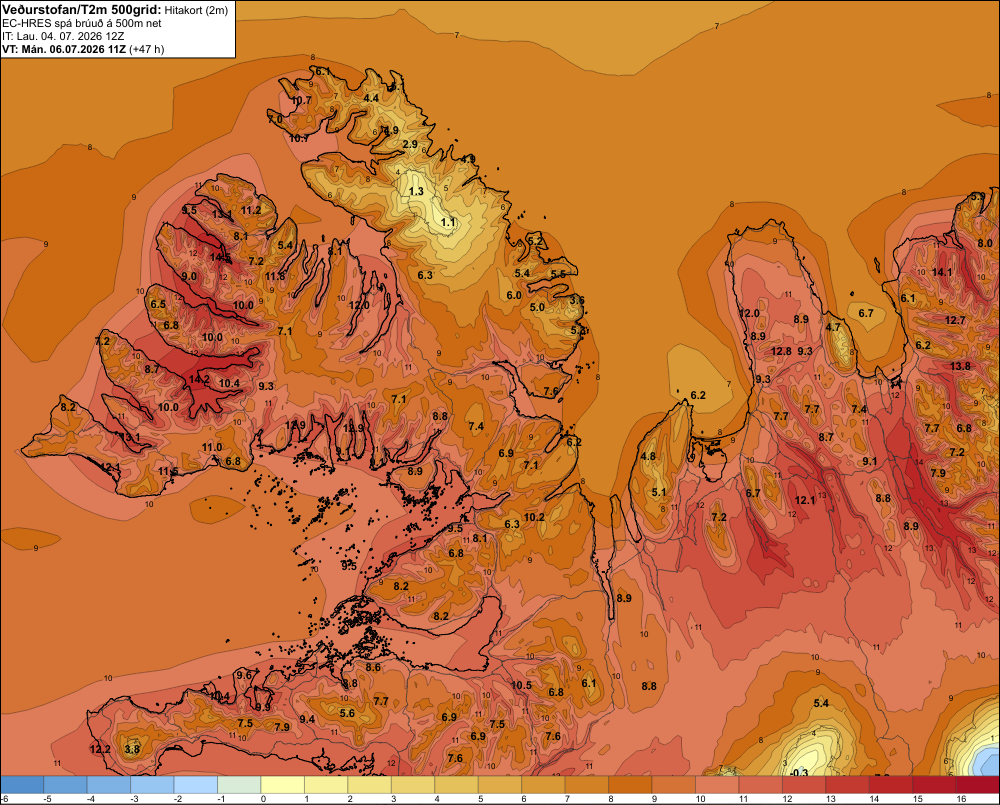Click the legend color cell between -1 and 0
1000x805 pixels.
point(239,785)
